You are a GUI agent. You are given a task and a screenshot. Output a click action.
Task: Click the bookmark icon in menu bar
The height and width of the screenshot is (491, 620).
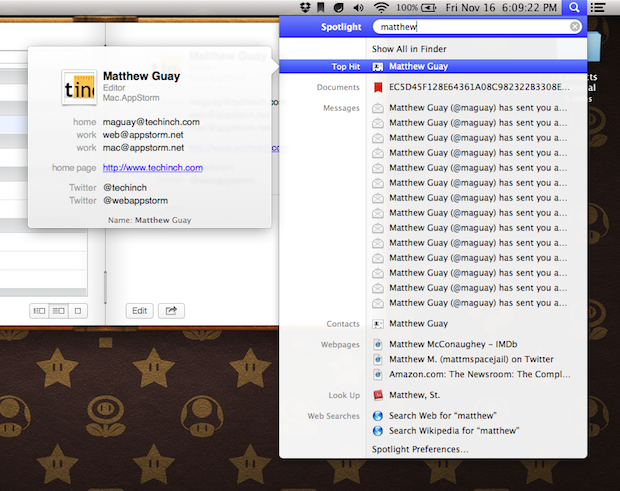(321, 7)
